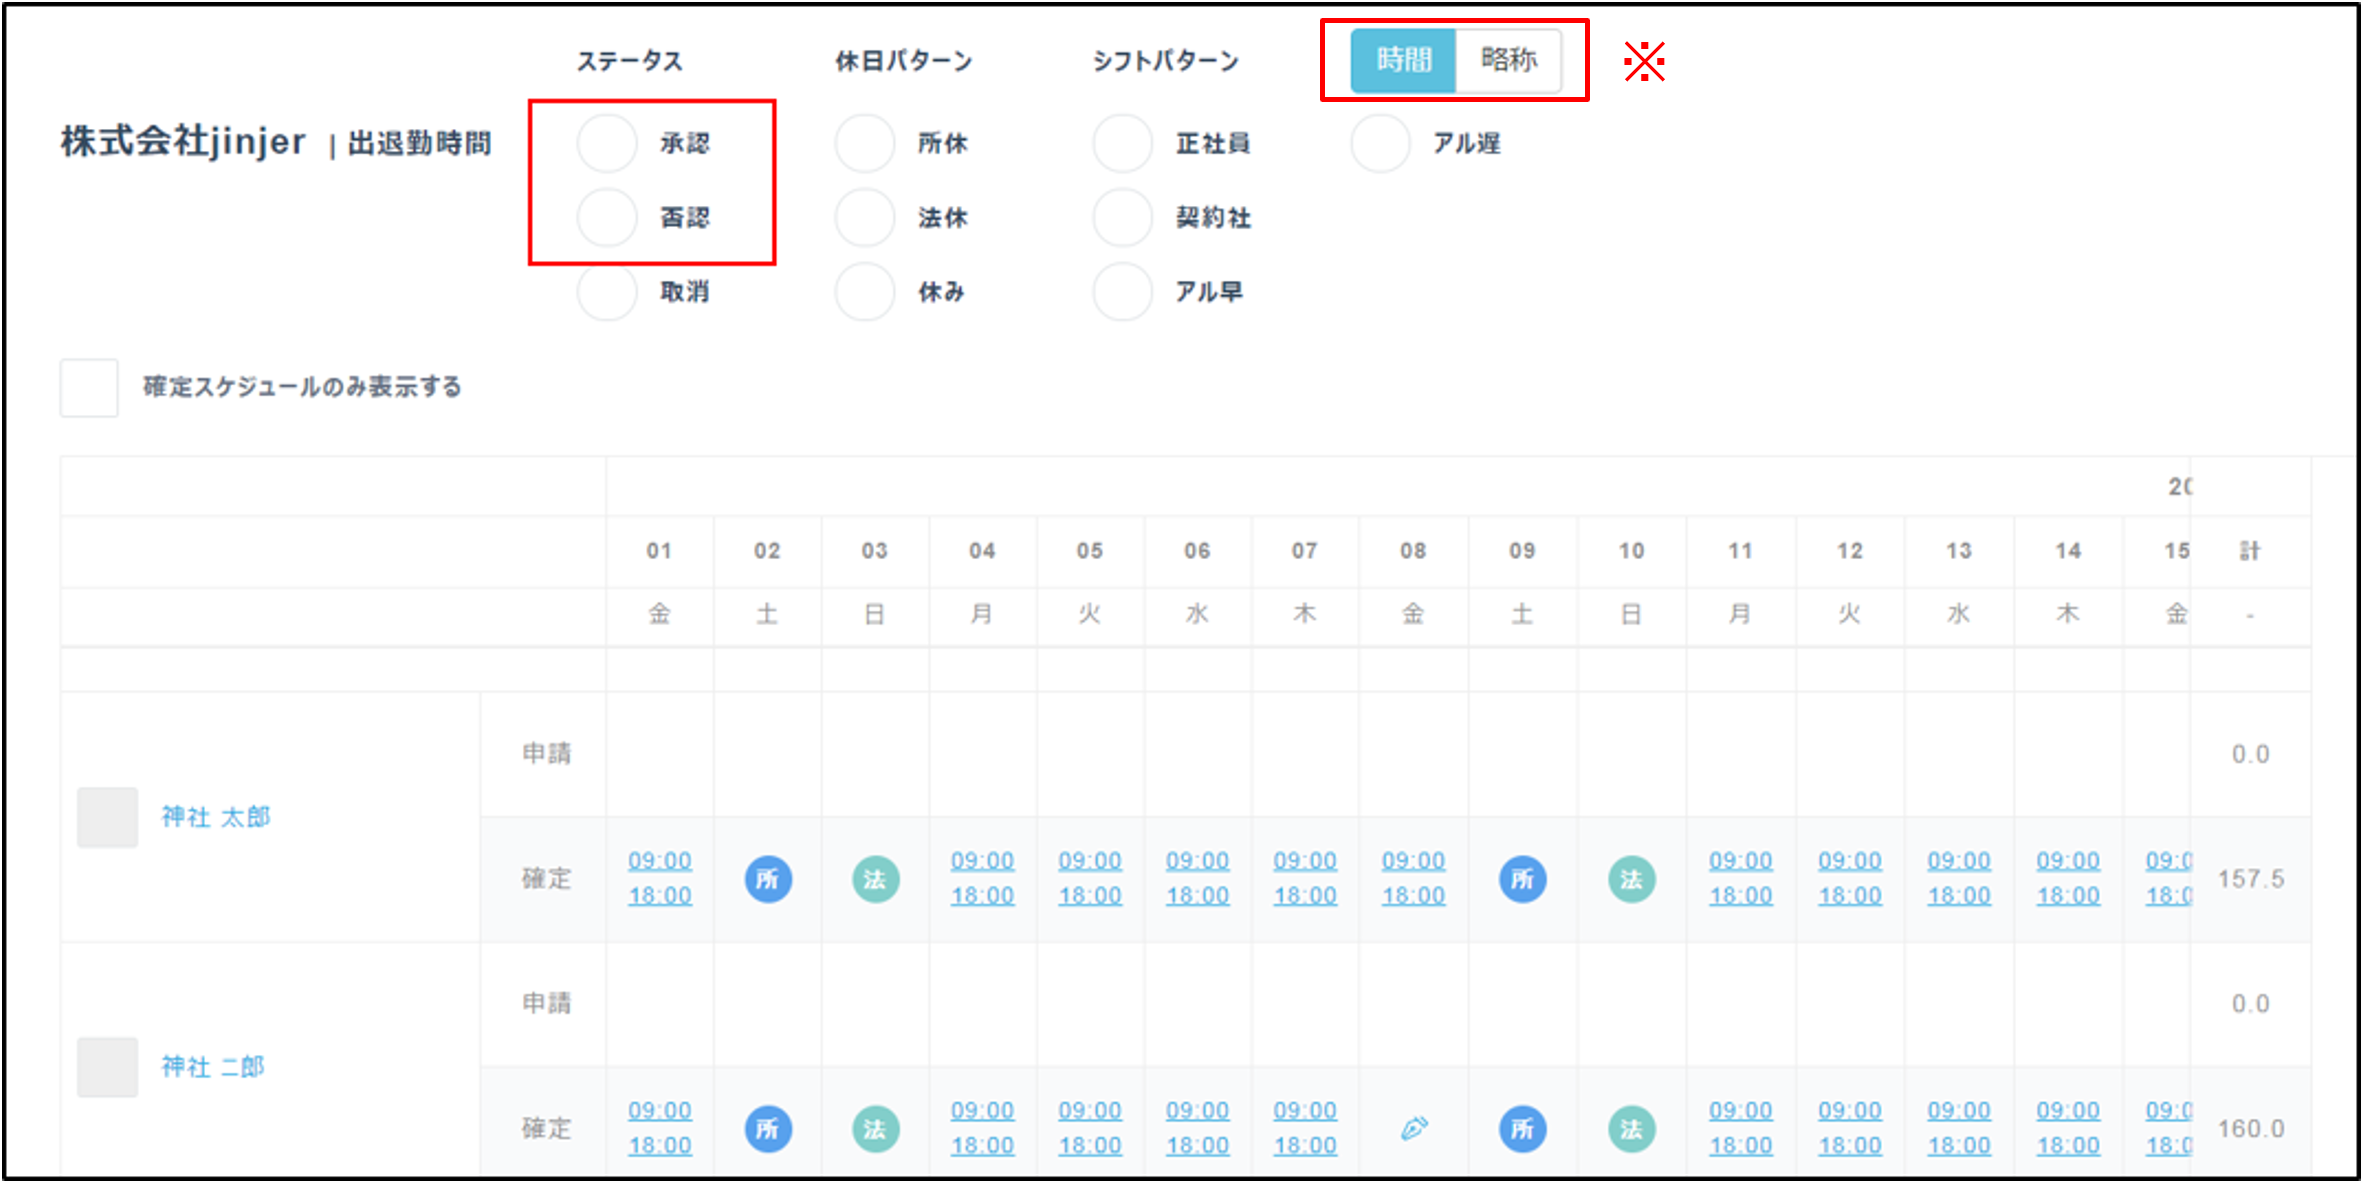The image size is (2363, 1183).
Task: Select the 否認 status radio button
Action: (x=607, y=217)
